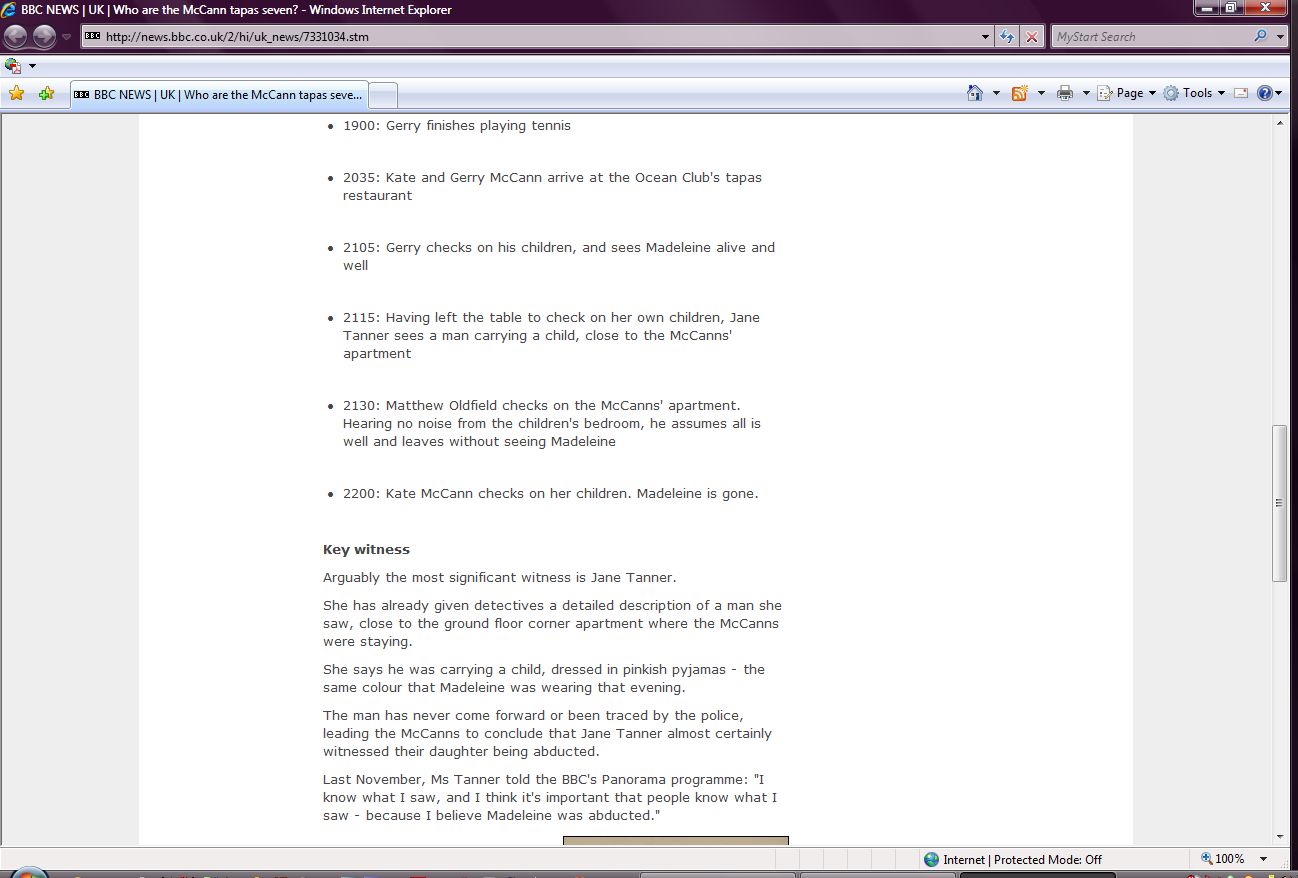Image resolution: width=1298 pixels, height=878 pixels.
Task: Open the zoom level dropdown arrow
Action: click(1264, 859)
